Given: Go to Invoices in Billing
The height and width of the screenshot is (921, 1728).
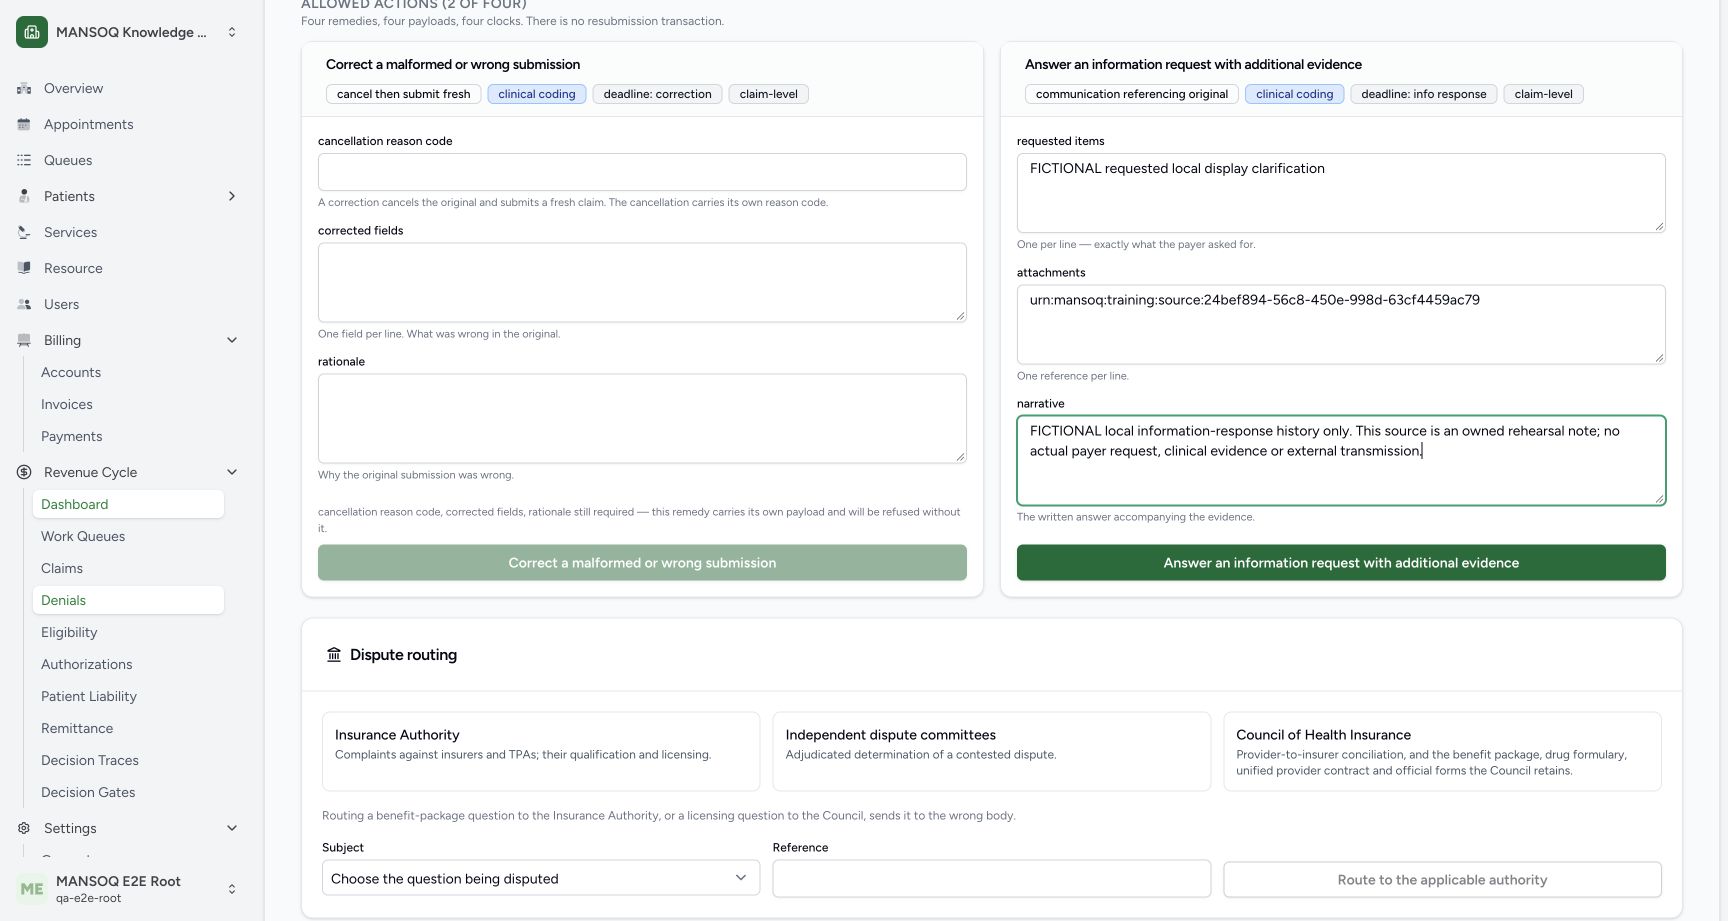Looking at the screenshot, I should (67, 404).
